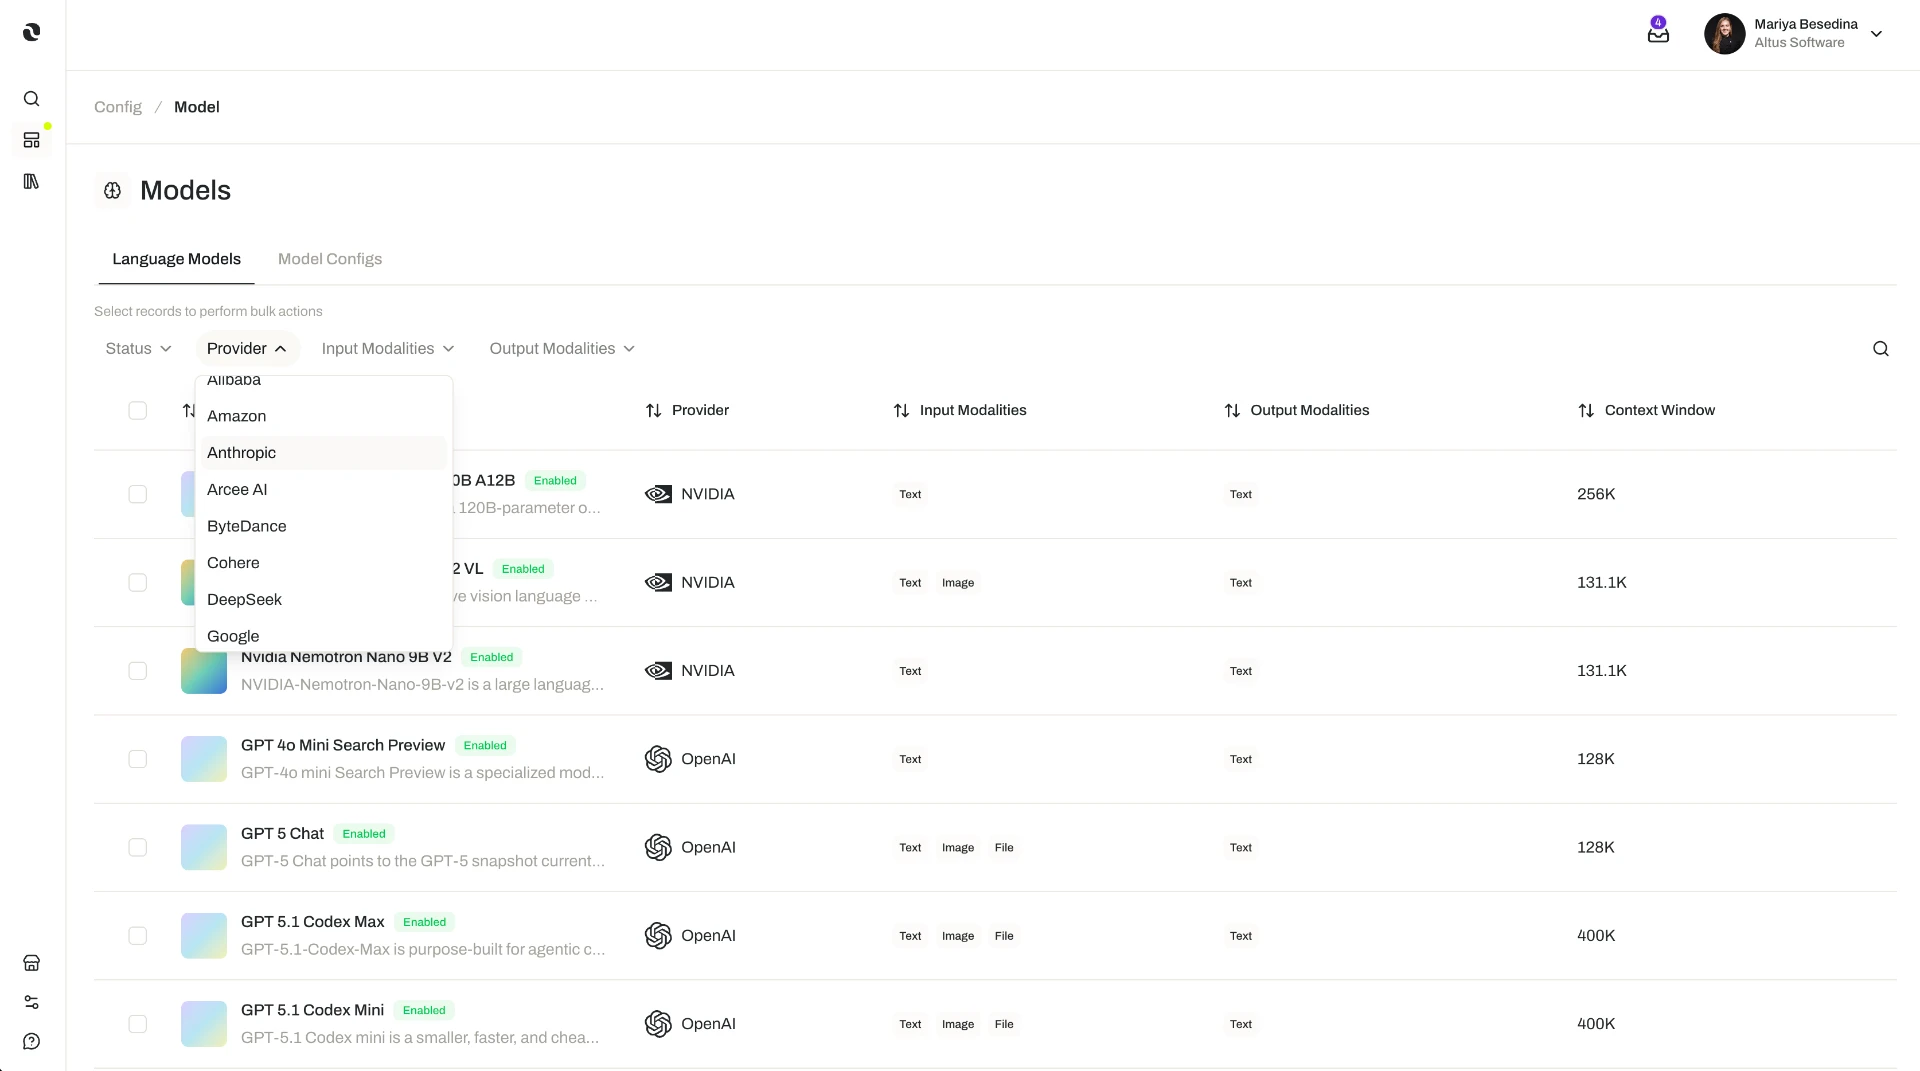Image resolution: width=1920 pixels, height=1071 pixels.
Task: Go to Config in the breadcrumb
Action: [x=118, y=107]
